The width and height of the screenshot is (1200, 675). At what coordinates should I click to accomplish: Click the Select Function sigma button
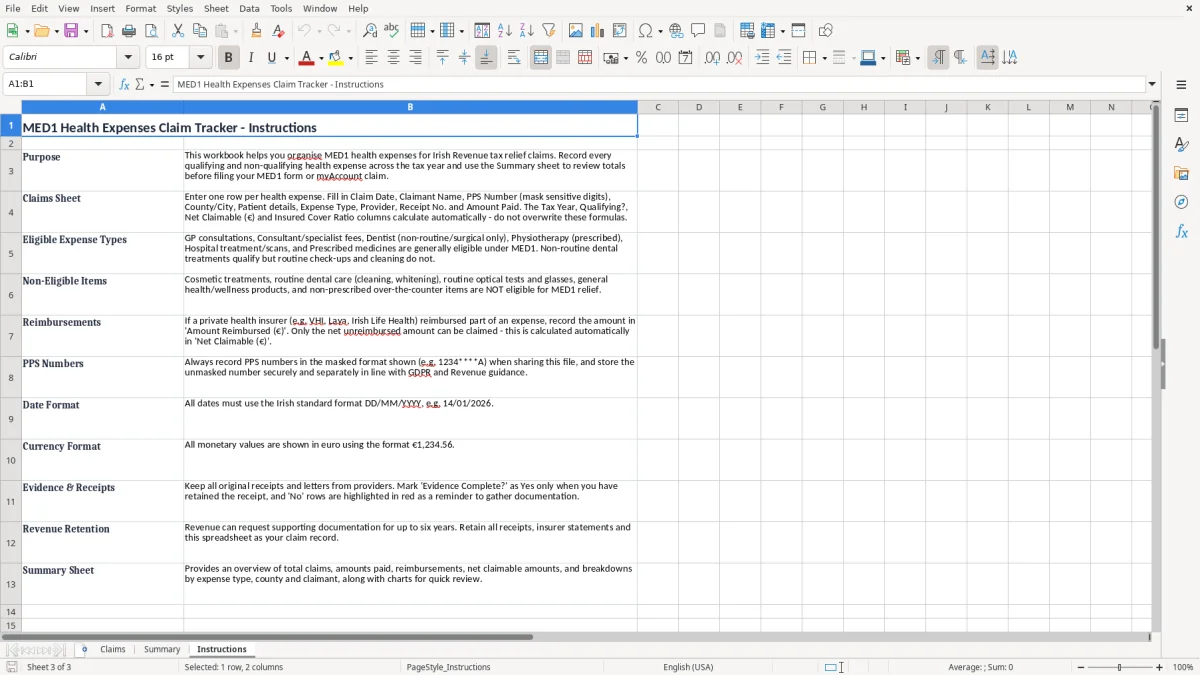[x=139, y=85]
